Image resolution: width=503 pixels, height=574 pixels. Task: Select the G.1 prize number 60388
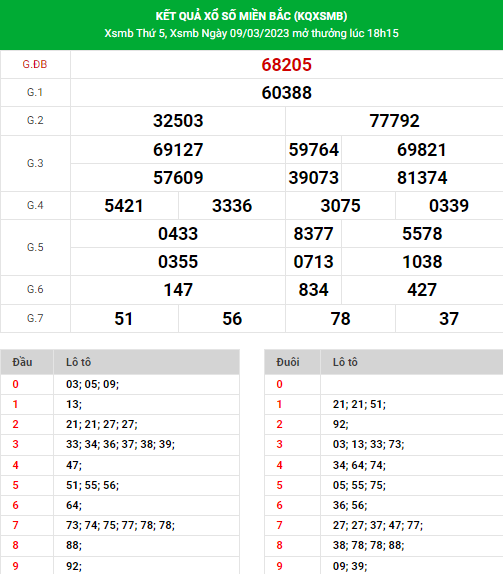(286, 93)
